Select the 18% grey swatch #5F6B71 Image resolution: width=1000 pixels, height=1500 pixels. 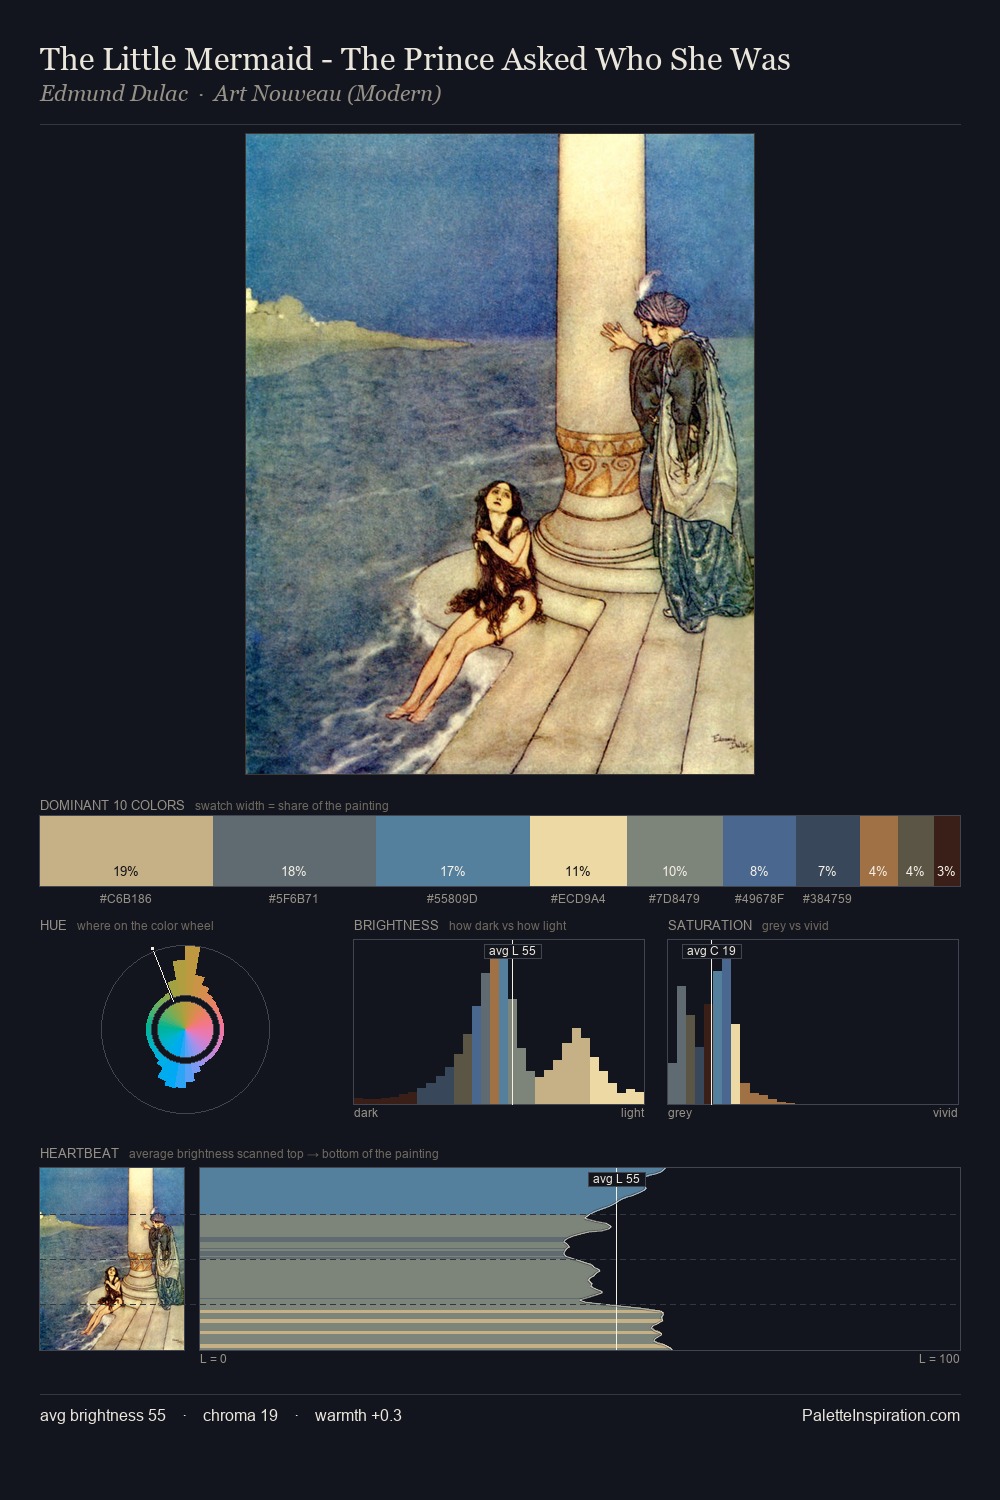[x=294, y=851]
